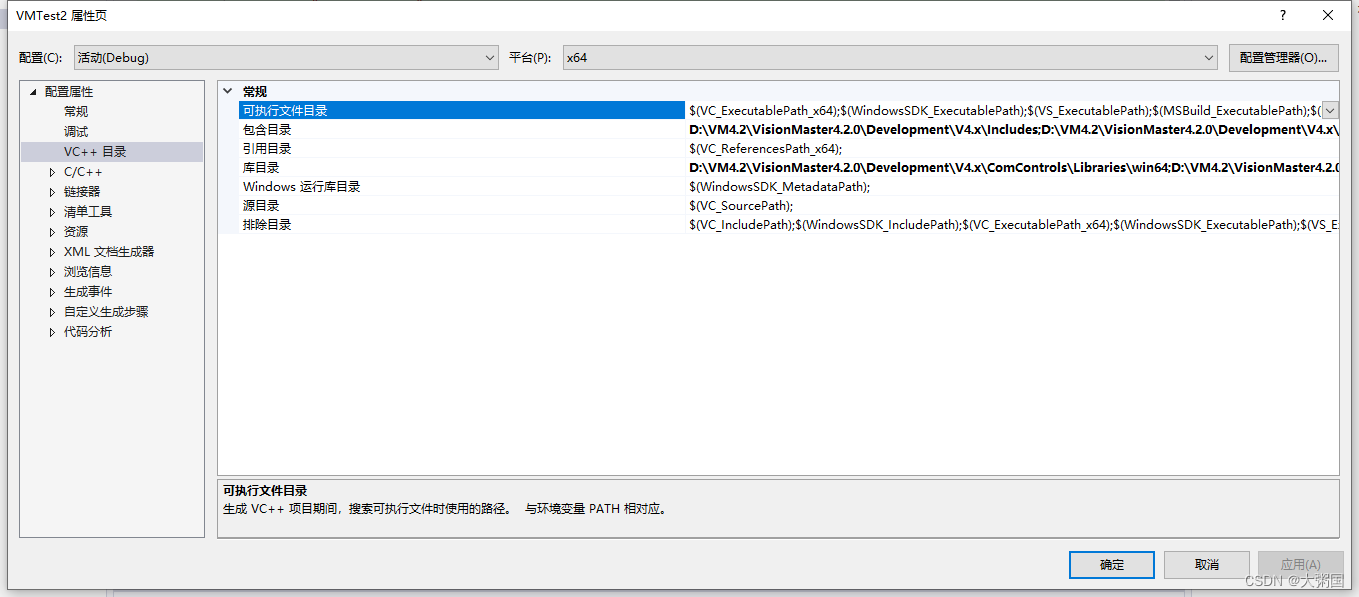Expand the 自定义生成步骤 node arrow
The image size is (1359, 597).
point(52,312)
